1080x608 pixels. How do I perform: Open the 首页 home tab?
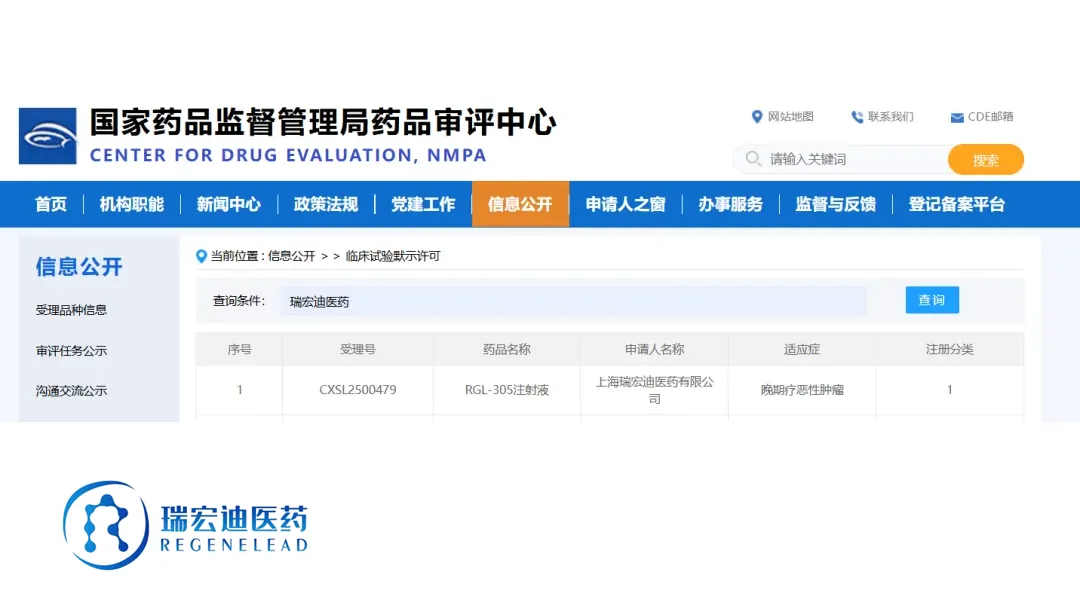(51, 204)
